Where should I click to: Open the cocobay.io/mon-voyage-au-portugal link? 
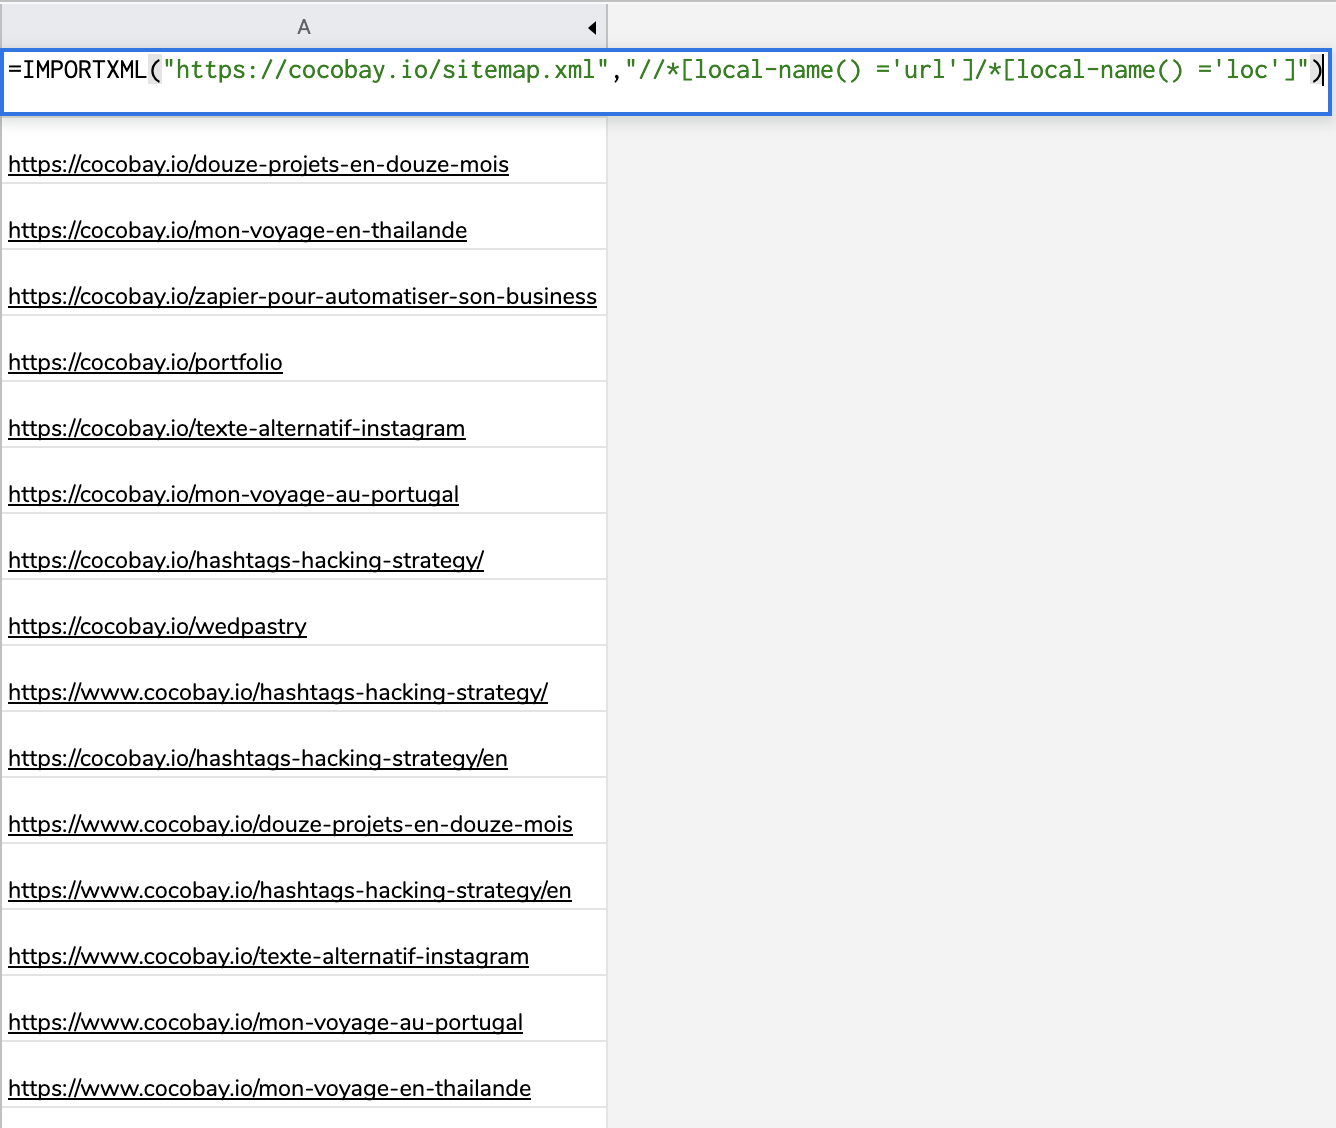(233, 494)
